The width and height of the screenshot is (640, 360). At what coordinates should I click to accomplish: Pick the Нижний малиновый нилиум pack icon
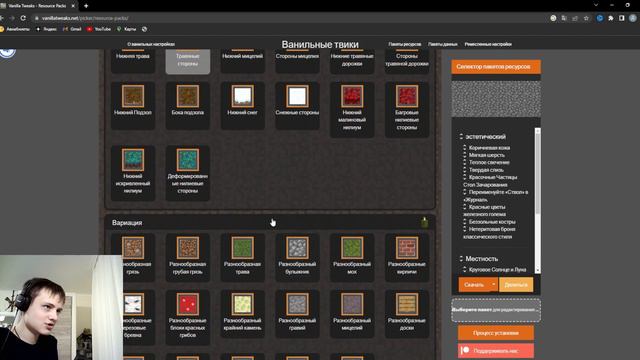point(352,96)
